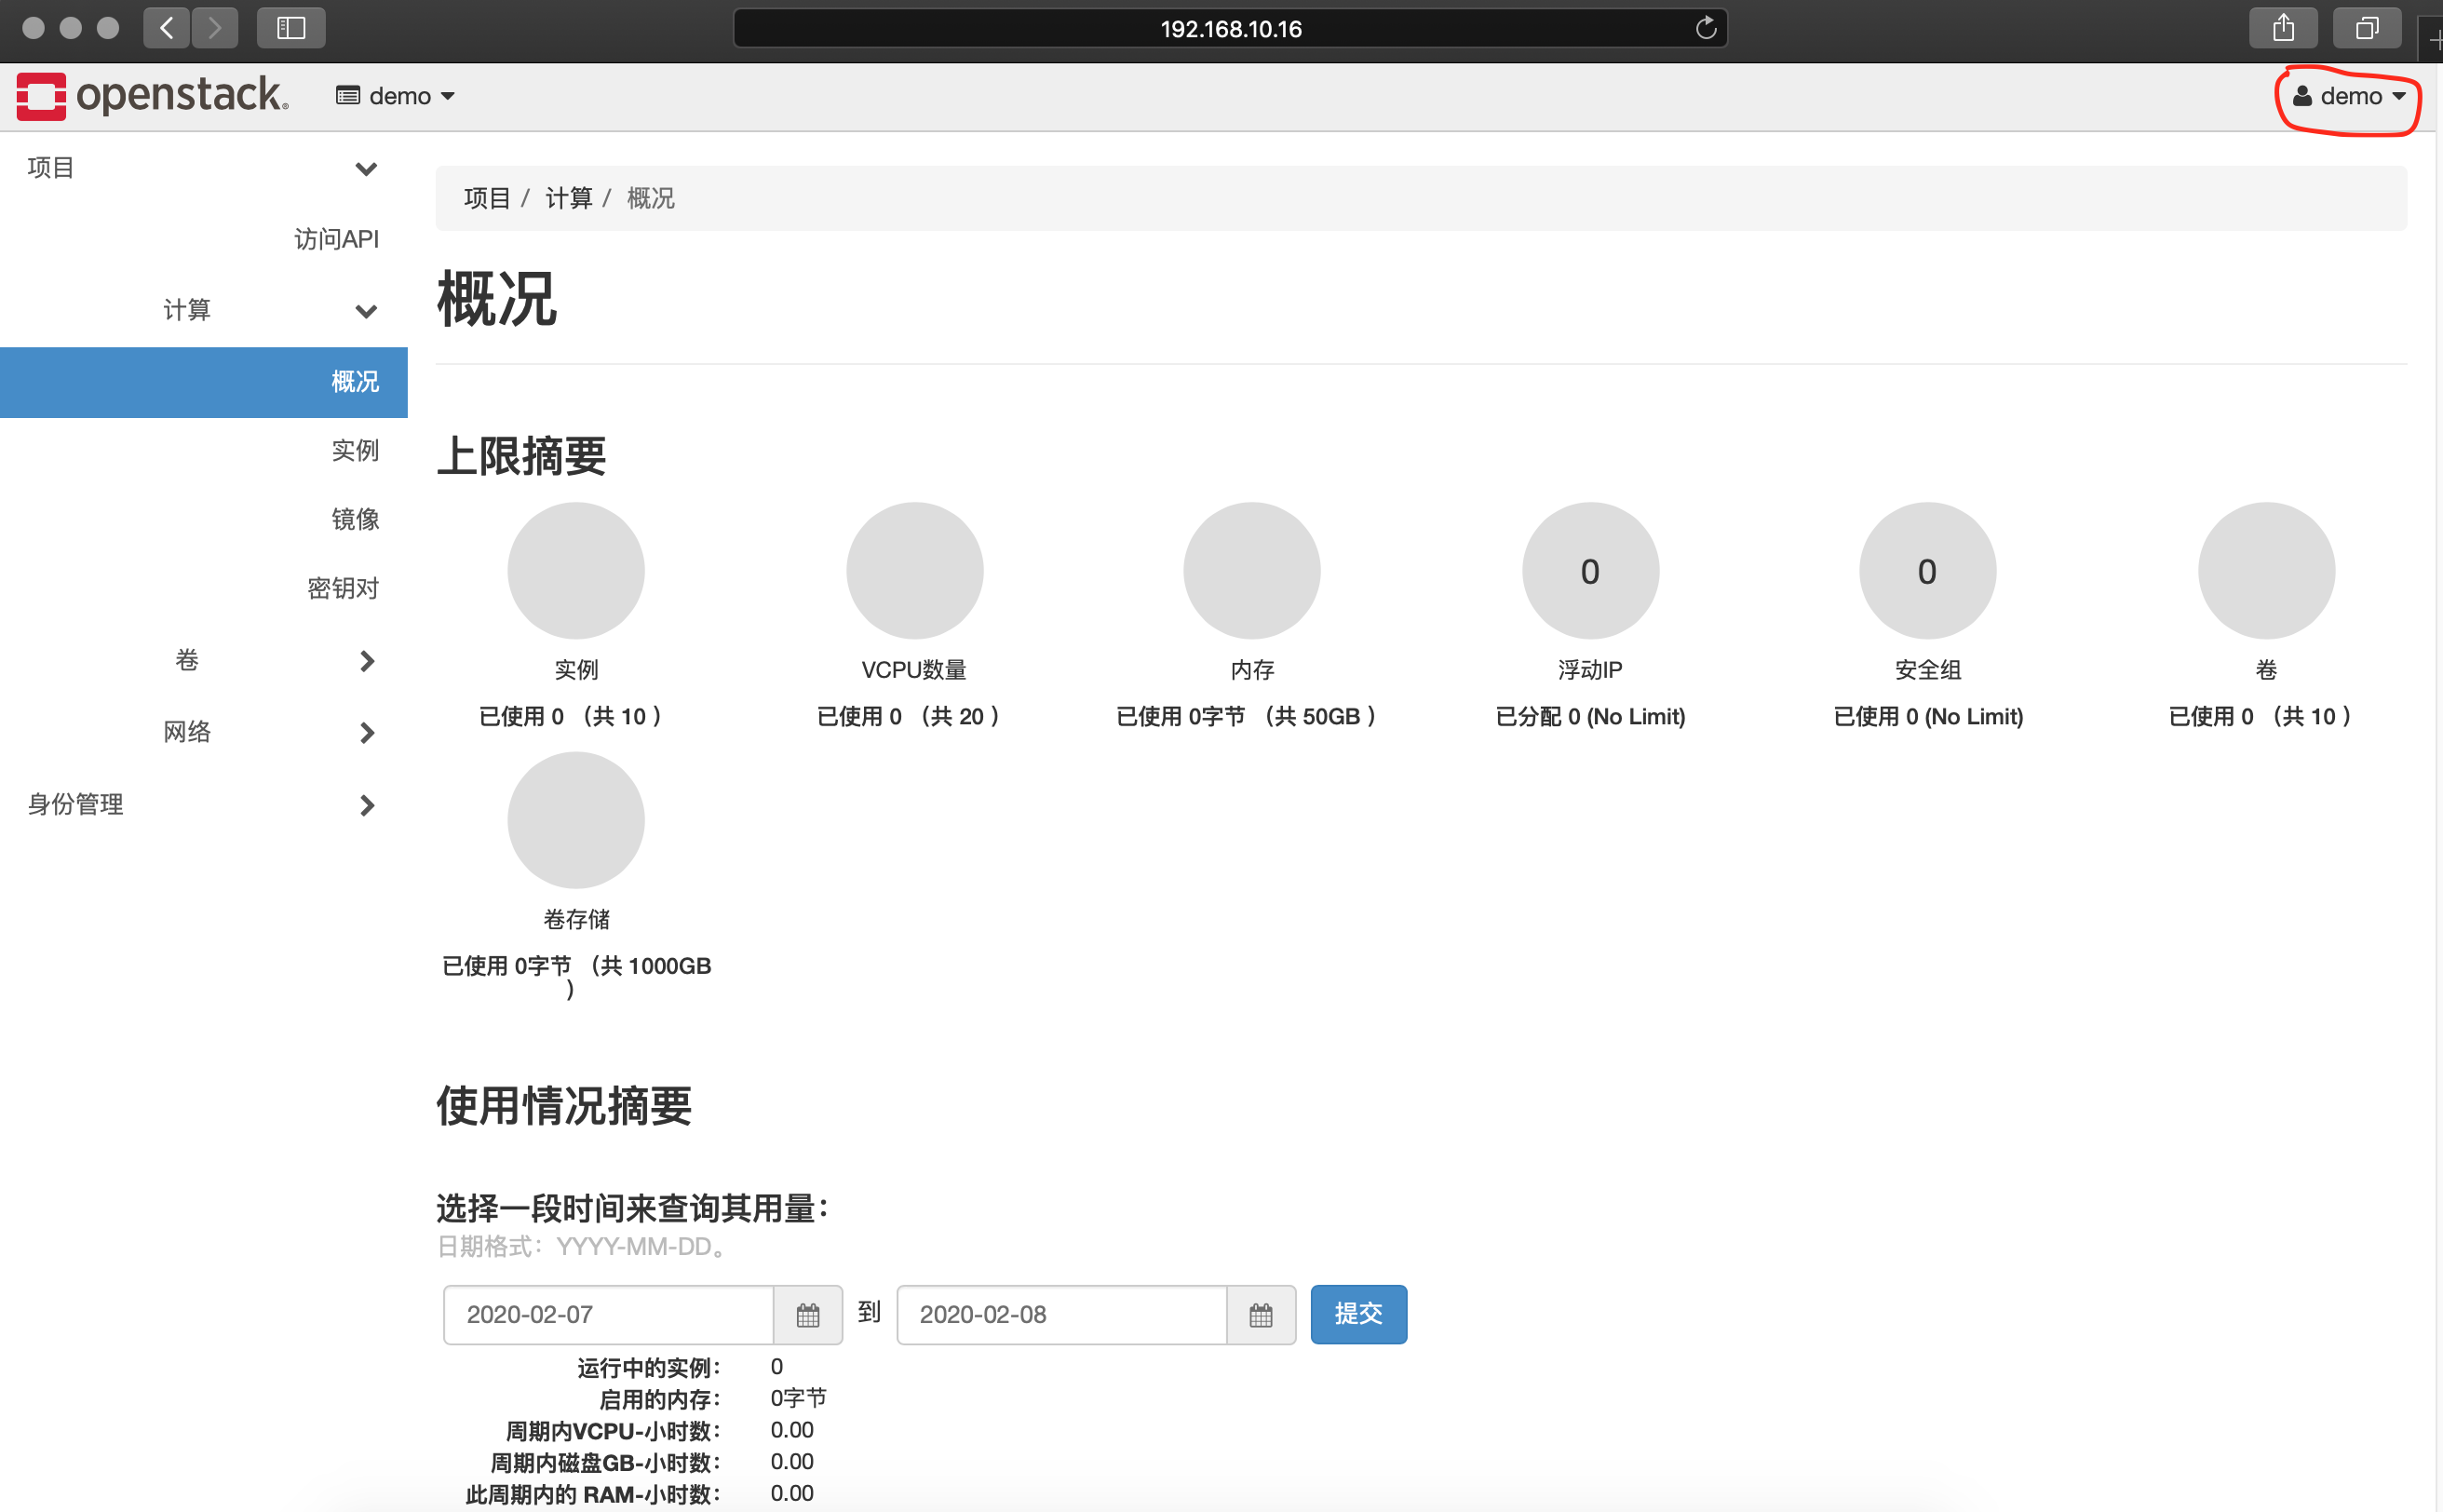Show all tabs overview button
Image resolution: width=2443 pixels, height=1512 pixels.
(2367, 28)
